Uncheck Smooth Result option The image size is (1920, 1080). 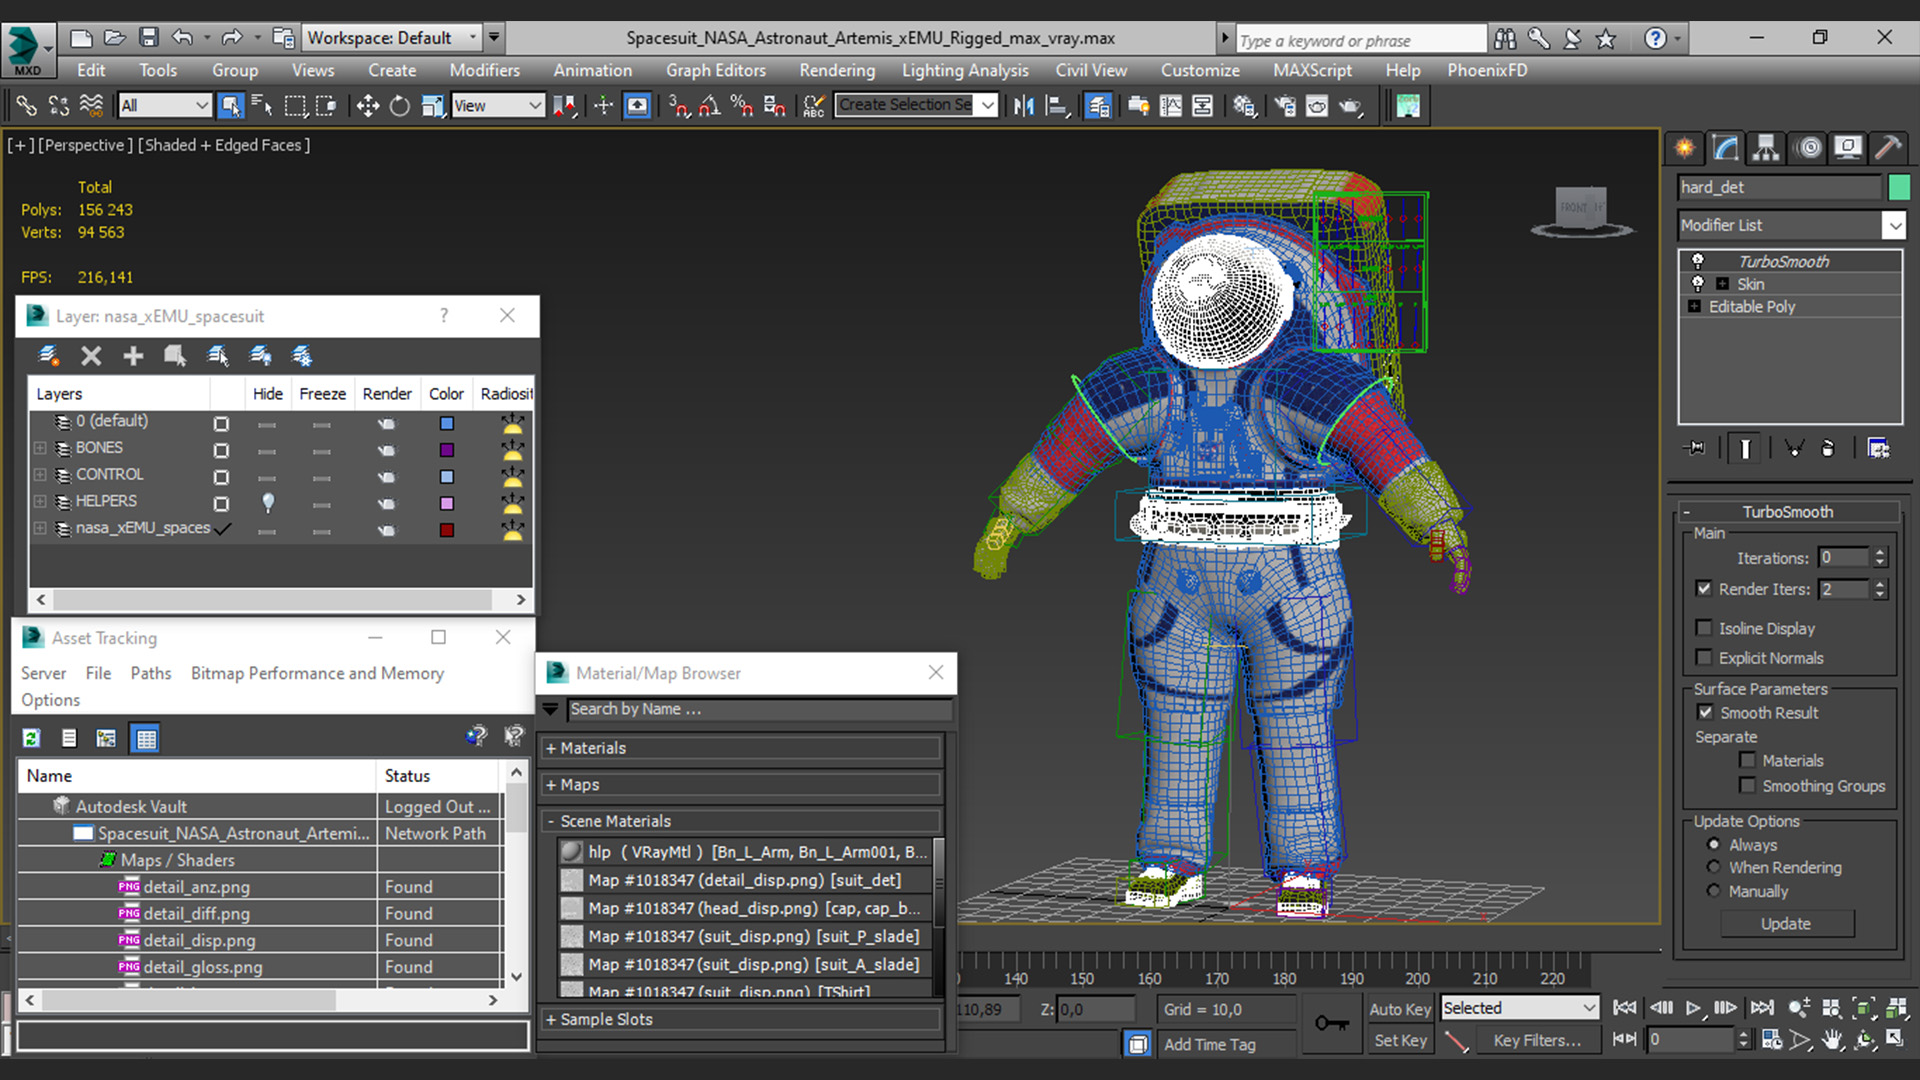tap(1705, 712)
